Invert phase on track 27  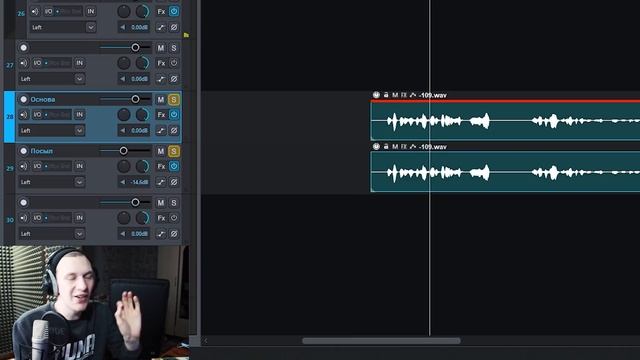(174, 79)
